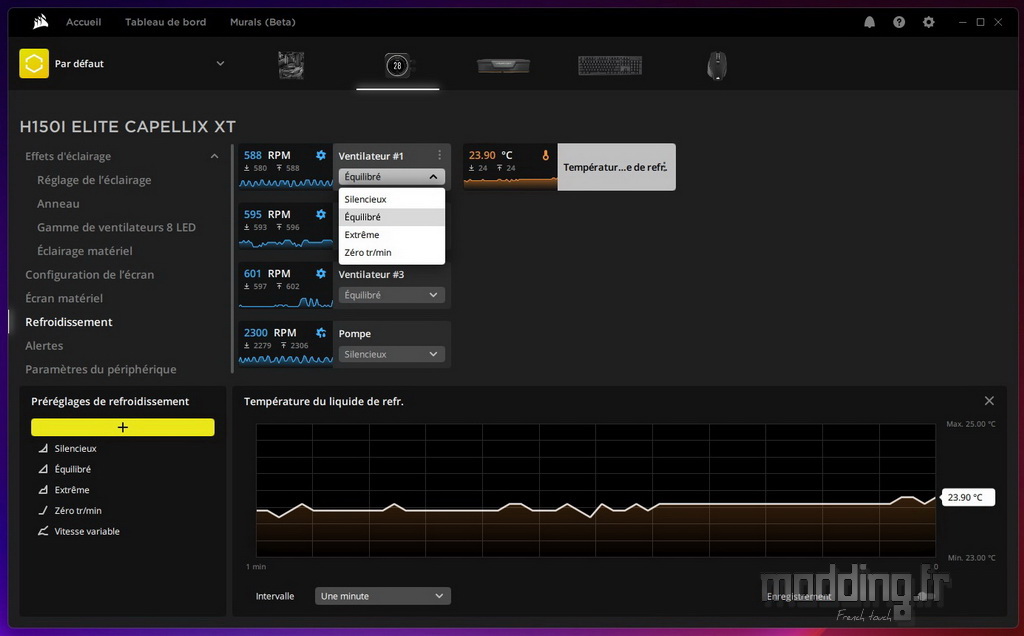This screenshot has height=636, width=1024.
Task: Open the Alertes section
Action: coord(44,345)
